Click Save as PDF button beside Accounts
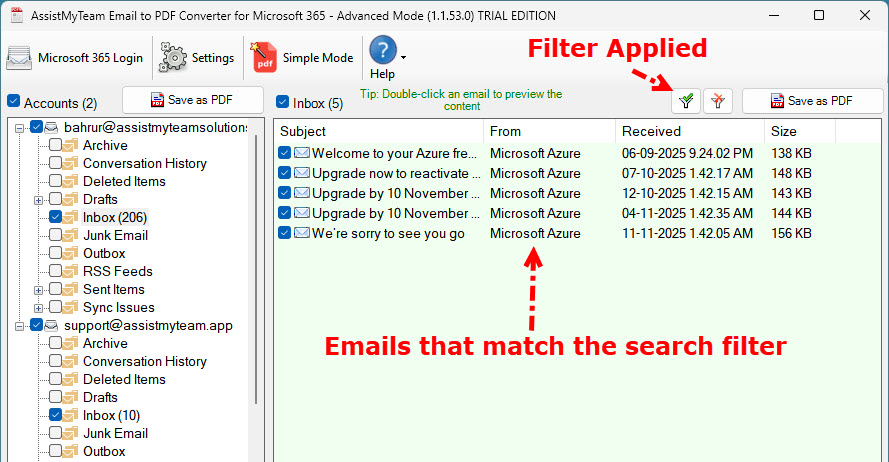This screenshot has height=462, width=889. coord(192,100)
